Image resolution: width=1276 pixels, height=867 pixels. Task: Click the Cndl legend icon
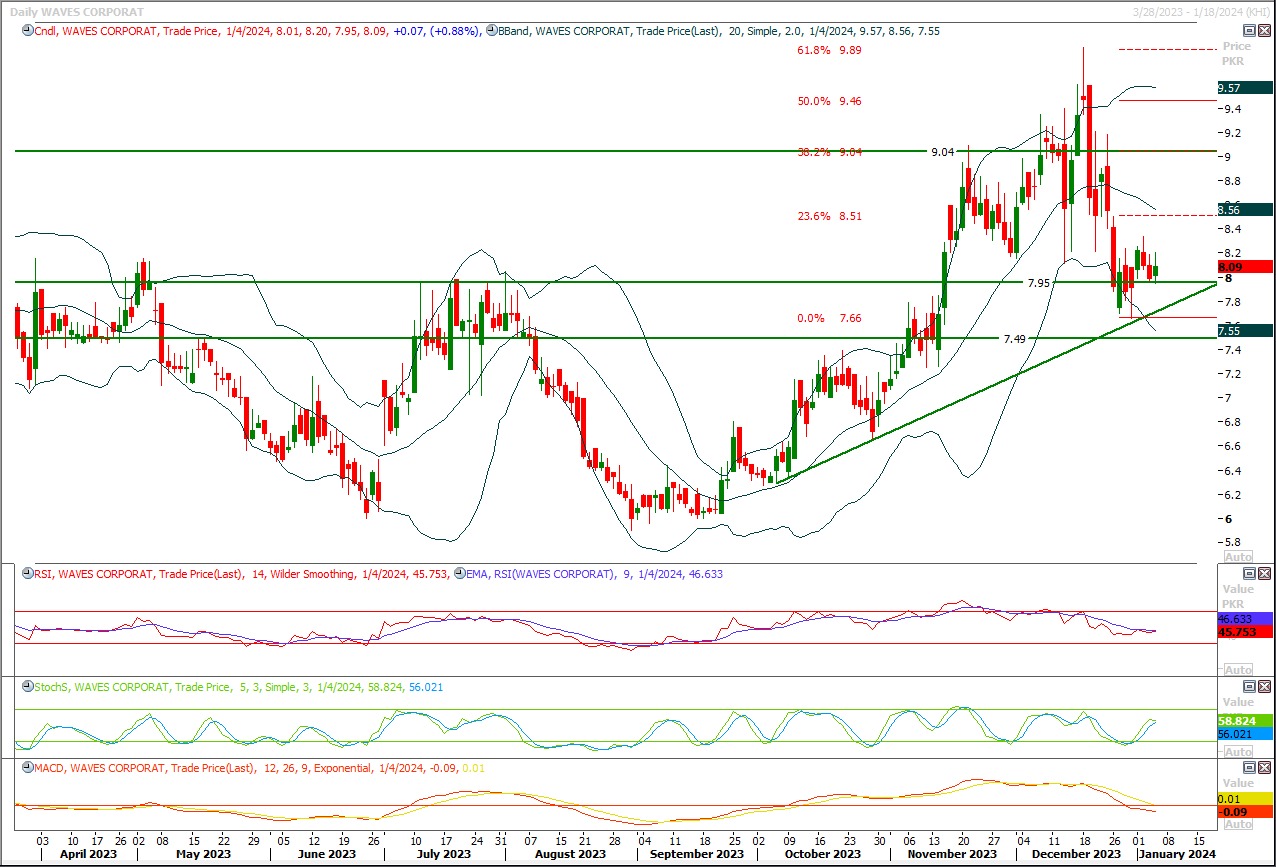[26, 31]
